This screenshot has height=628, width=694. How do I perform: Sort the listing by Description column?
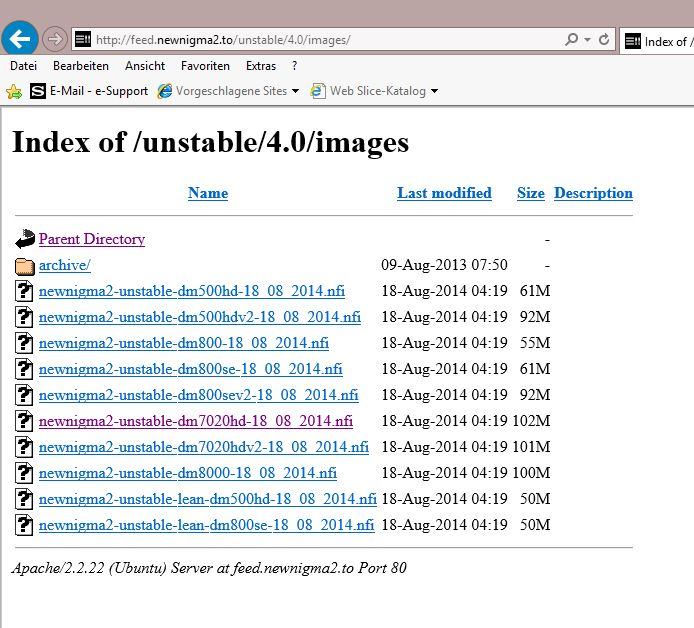click(594, 193)
